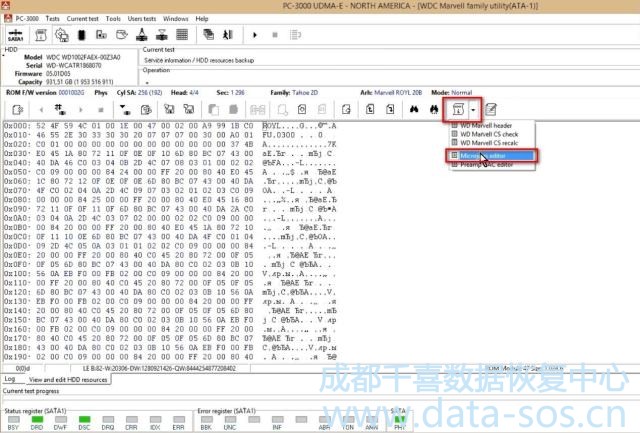Click the flask-over-disk icon
640x433 pixels.
(142, 35)
